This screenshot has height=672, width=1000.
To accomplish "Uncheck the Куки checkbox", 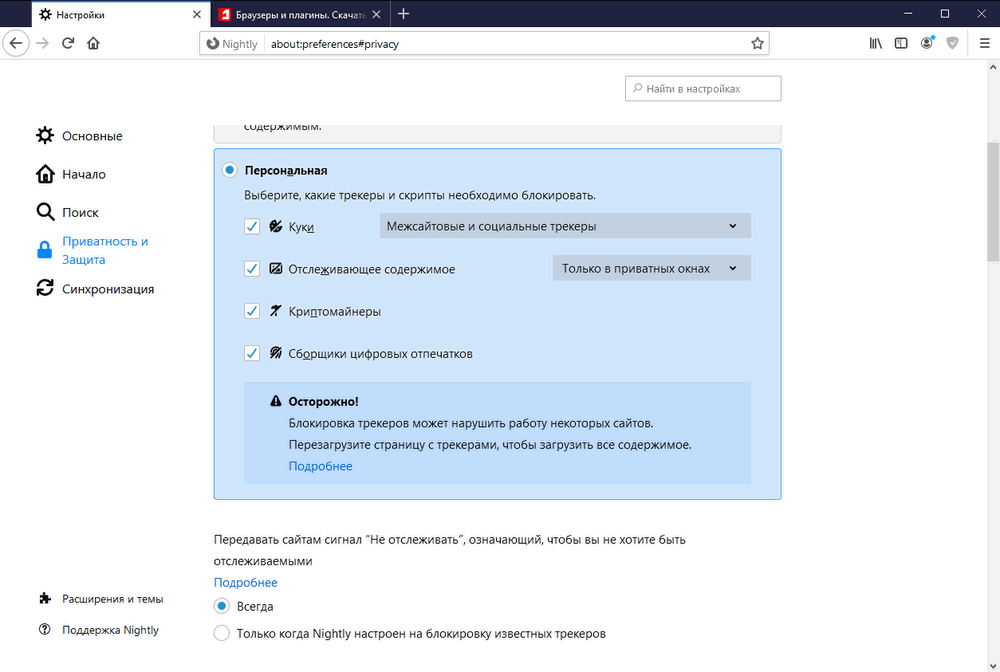I will pos(251,226).
